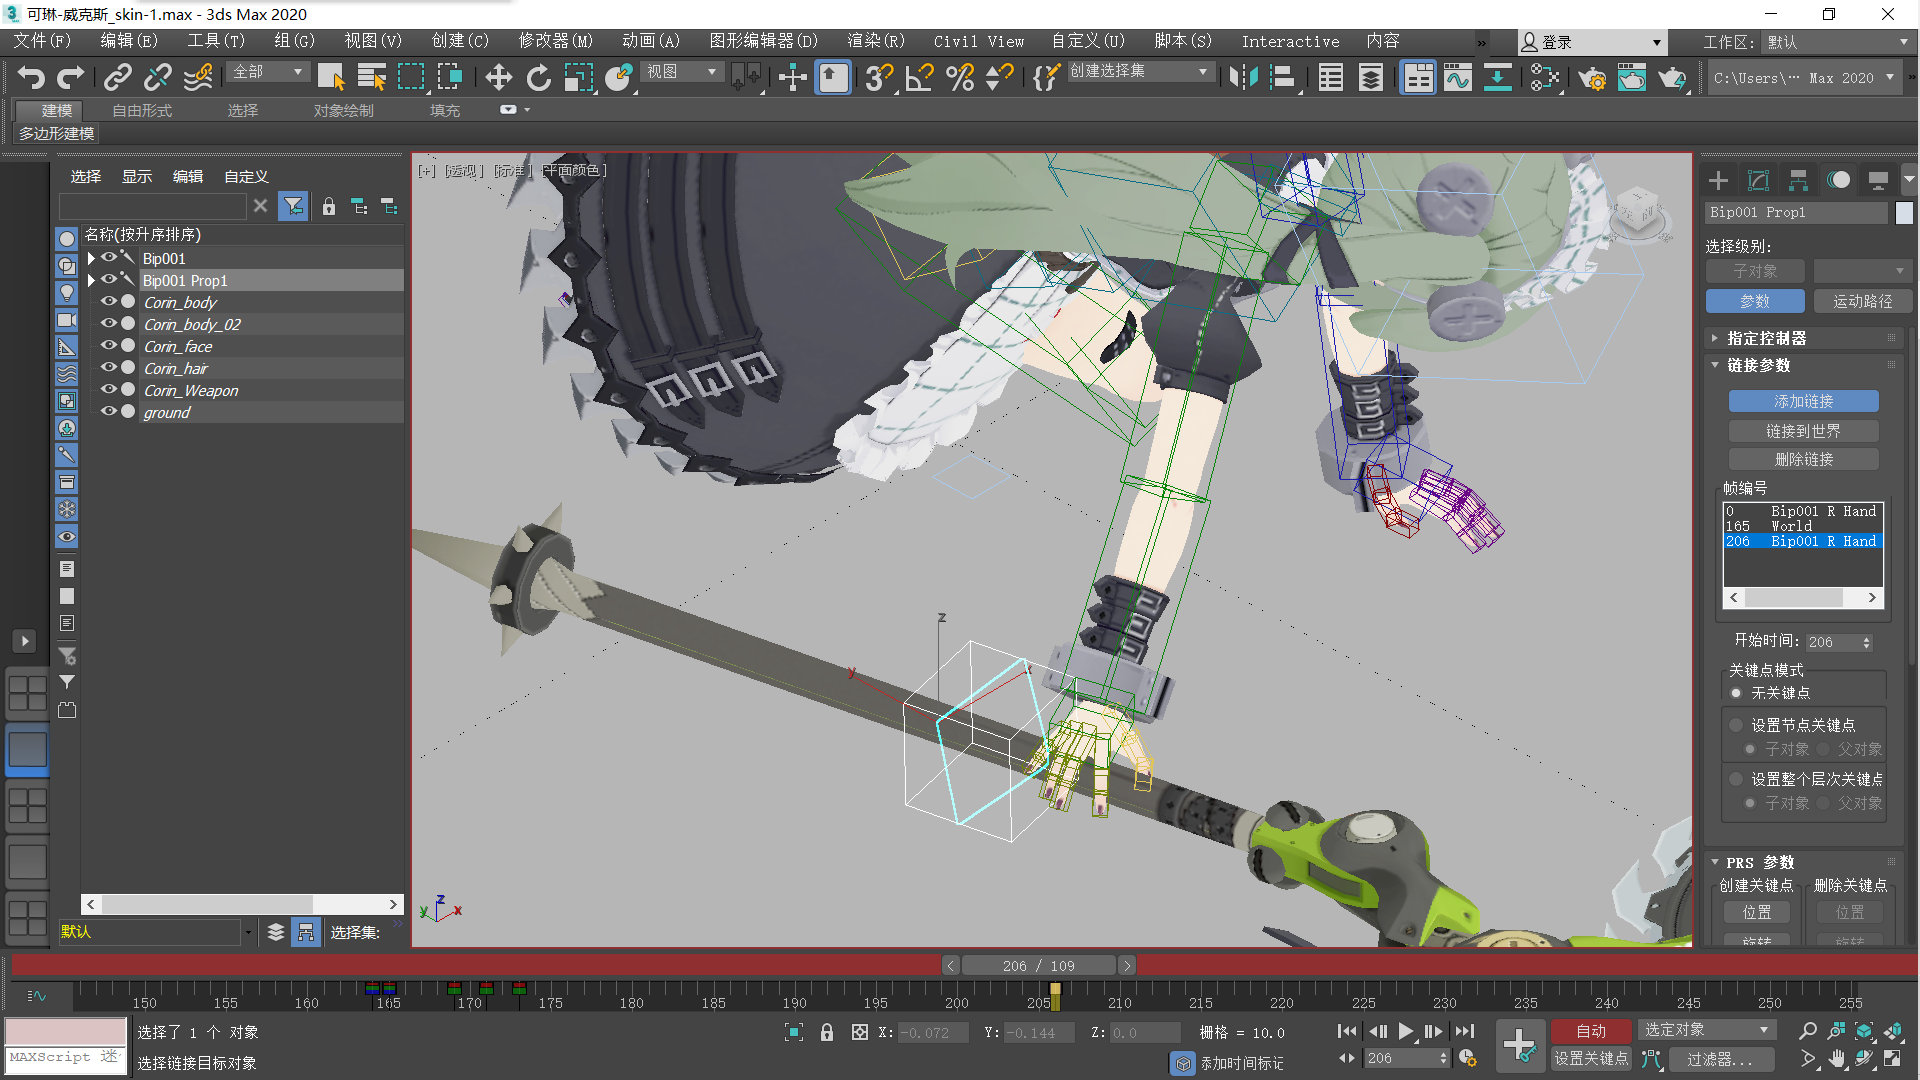This screenshot has width=1920, height=1080.
Task: Activate the Select and Scale tool
Action: 578,77
